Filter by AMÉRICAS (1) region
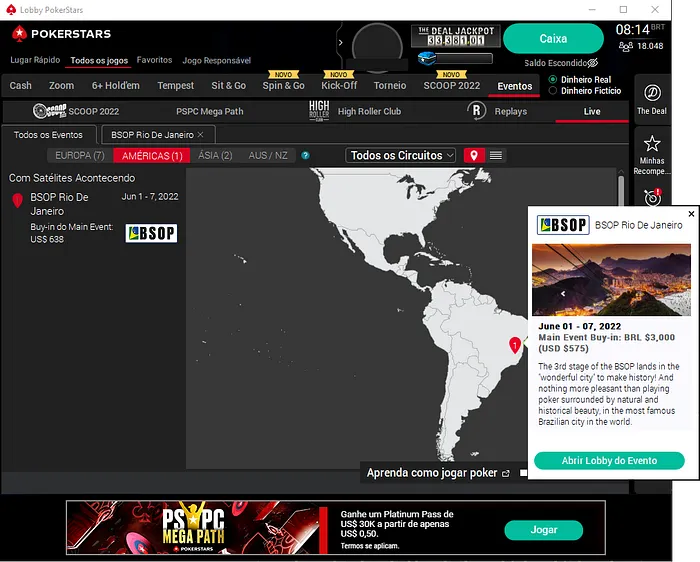700x562 pixels. tap(152, 155)
